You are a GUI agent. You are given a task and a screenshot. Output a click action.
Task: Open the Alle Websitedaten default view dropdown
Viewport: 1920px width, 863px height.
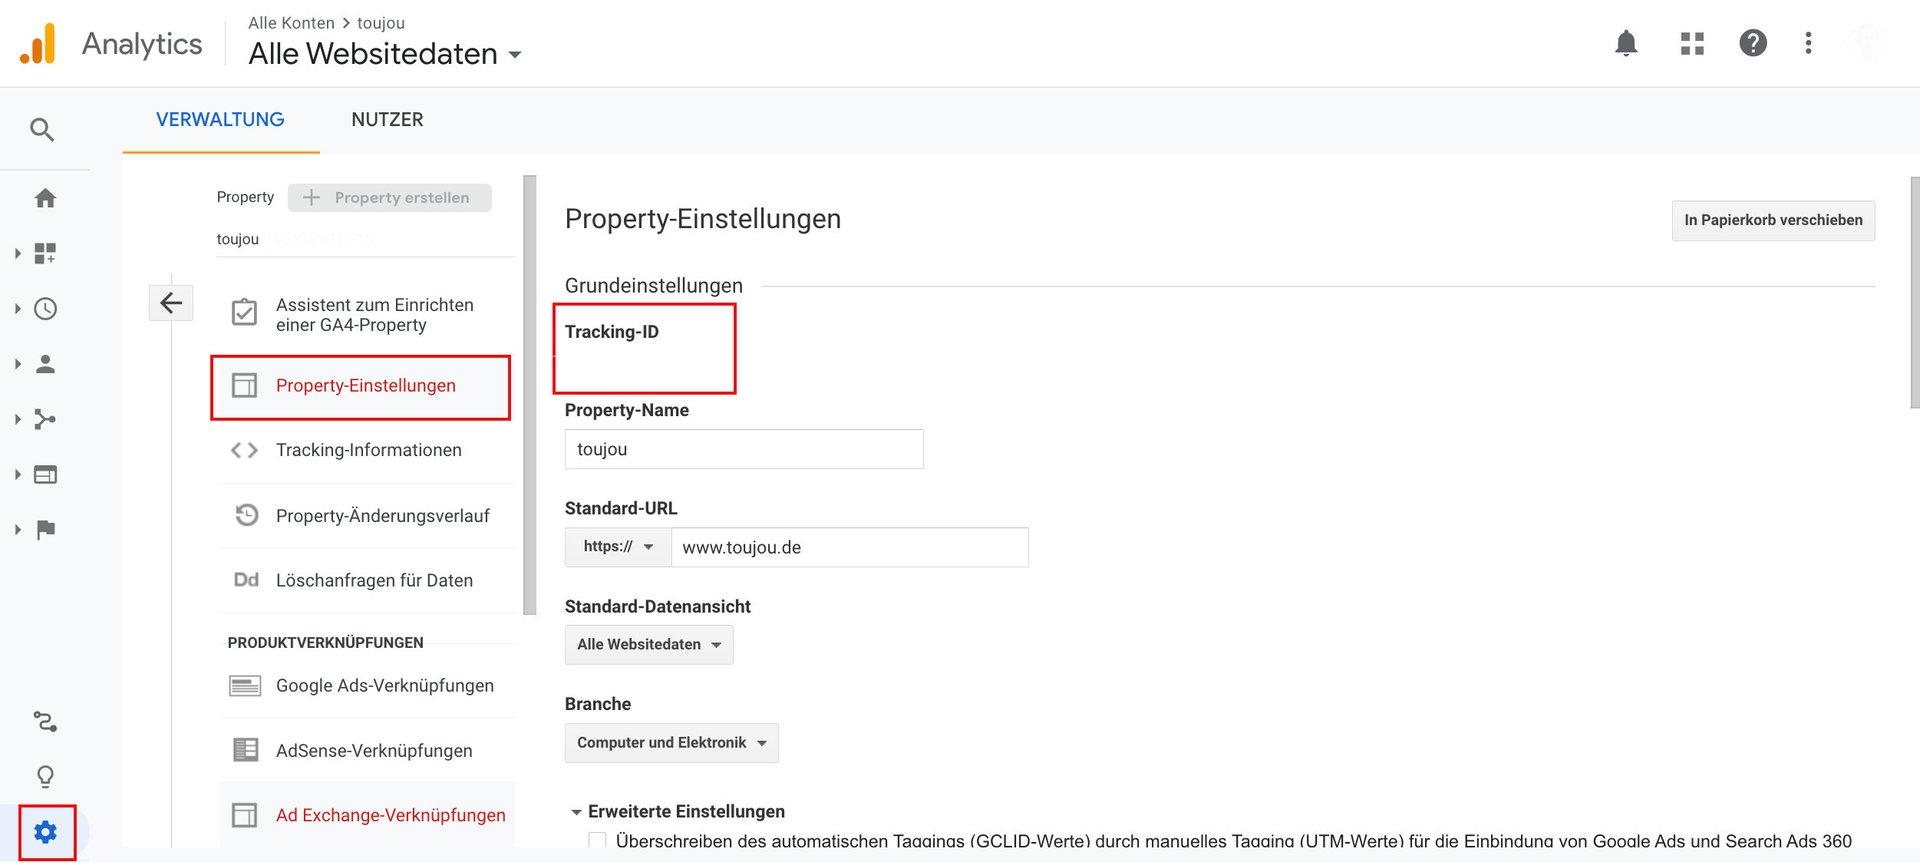coord(648,645)
